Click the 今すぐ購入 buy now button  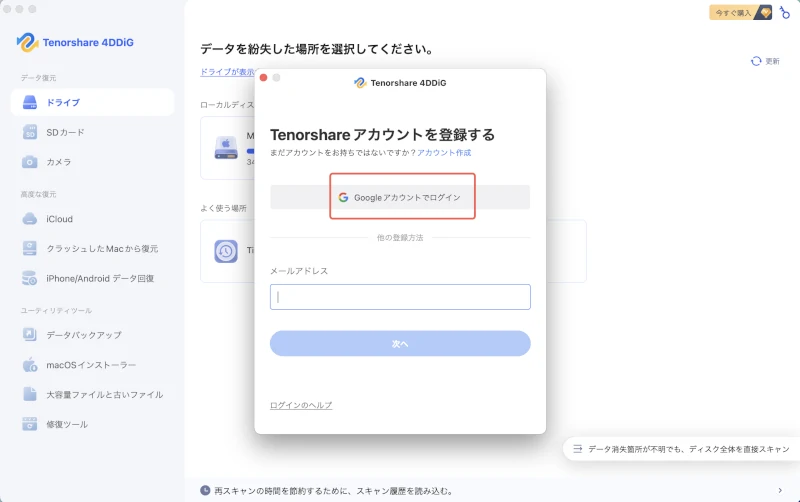(x=740, y=13)
